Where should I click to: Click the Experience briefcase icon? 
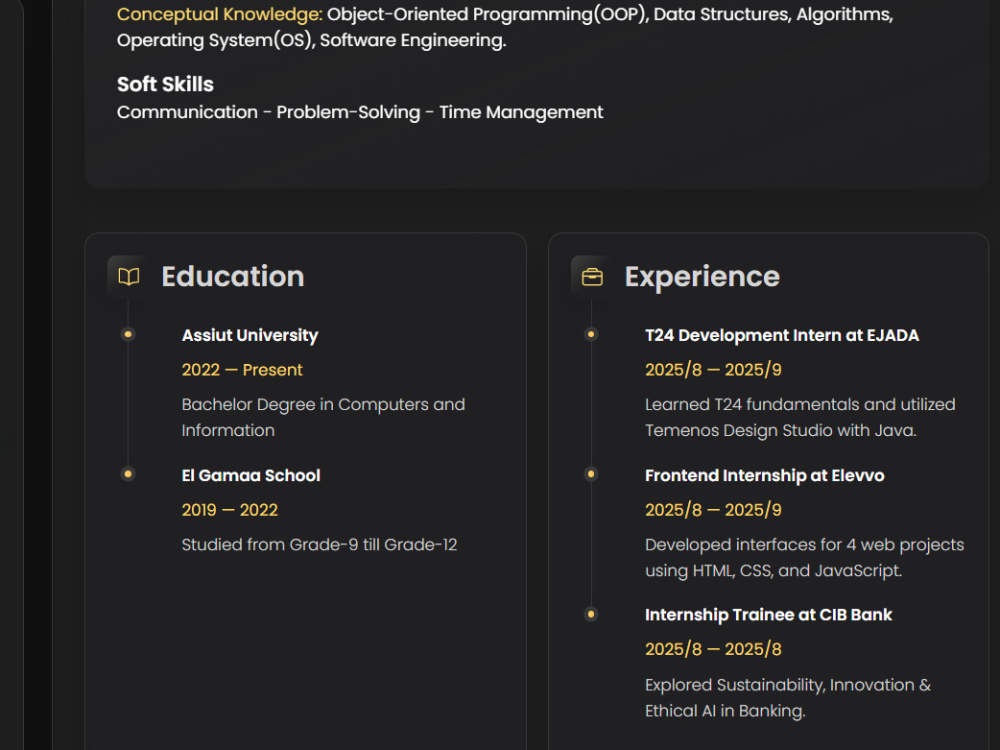[x=592, y=277]
